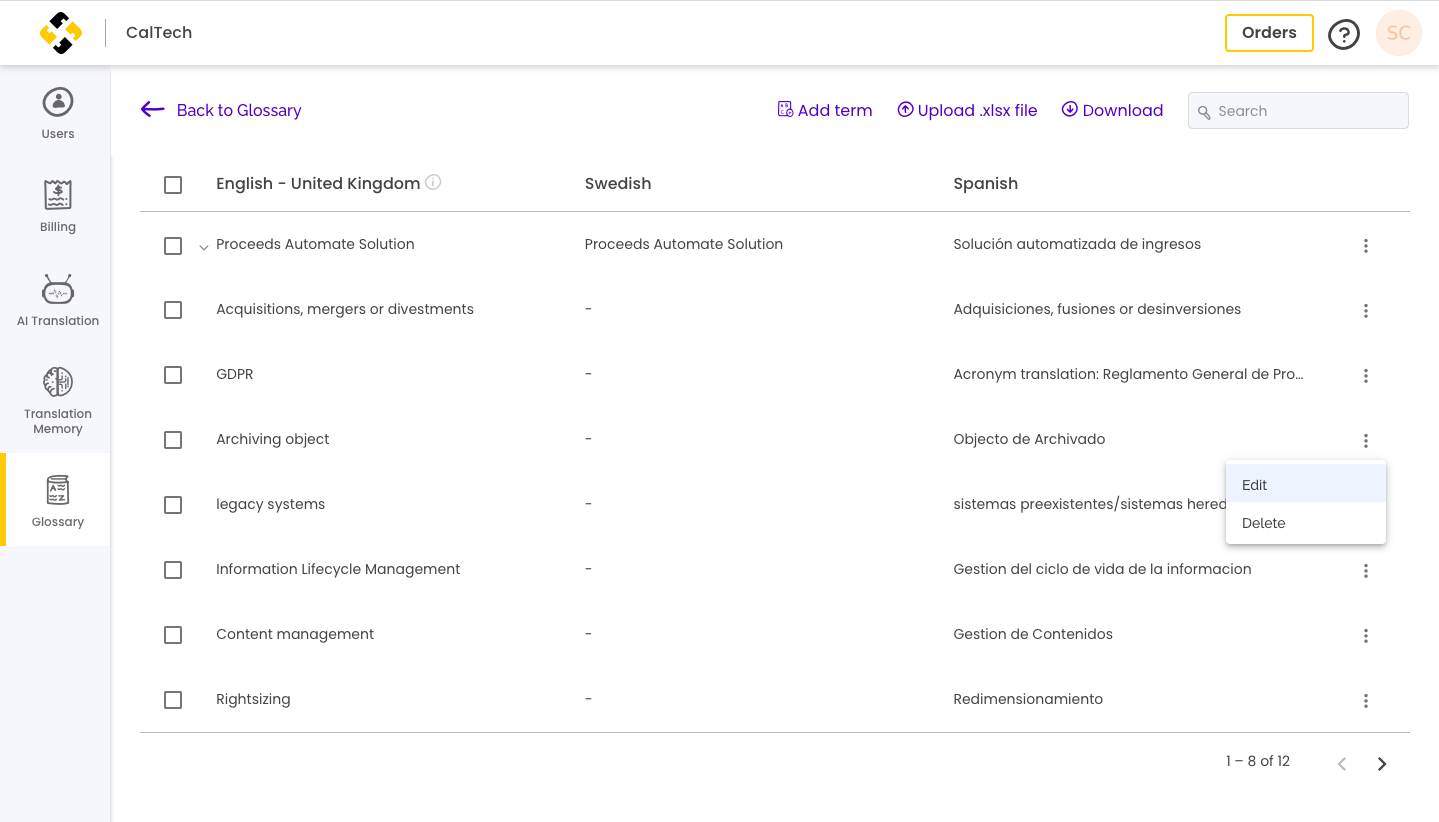Toggle the select-all checkbox in the header
This screenshot has width=1439, height=822.
point(173,185)
